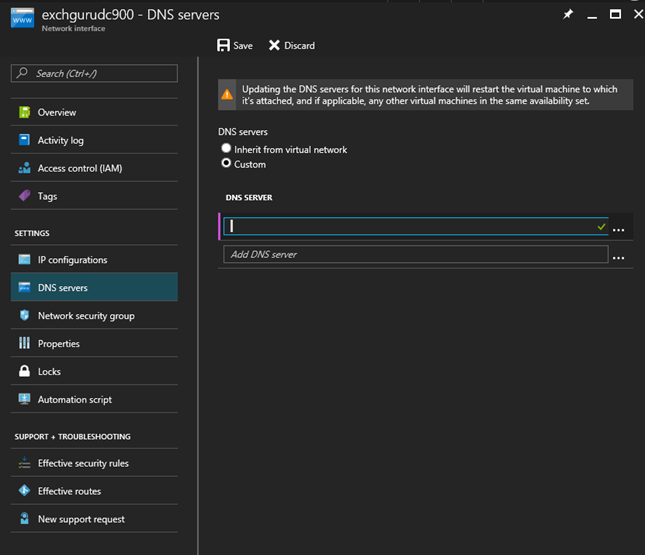Click the Discard X icon
The image size is (645, 555).
[x=274, y=45]
